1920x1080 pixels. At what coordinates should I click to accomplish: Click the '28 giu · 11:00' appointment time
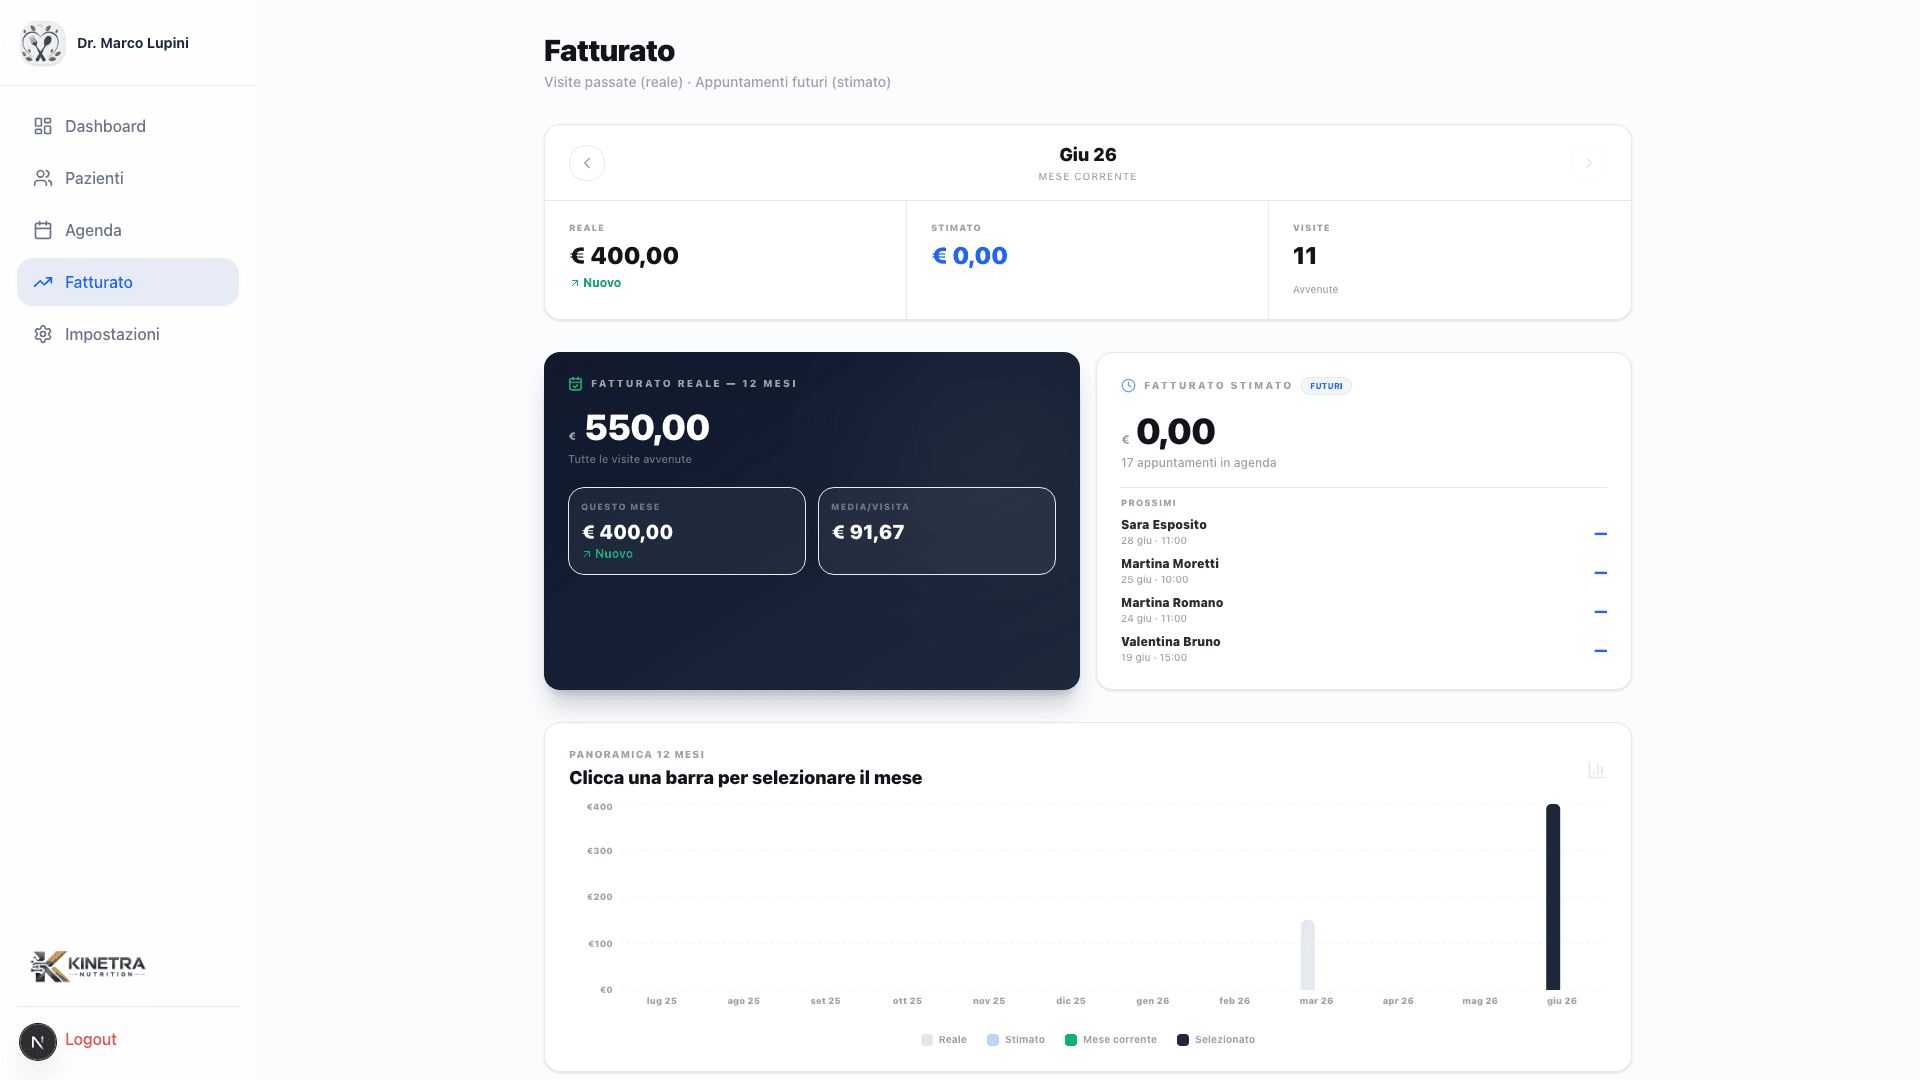1154,541
